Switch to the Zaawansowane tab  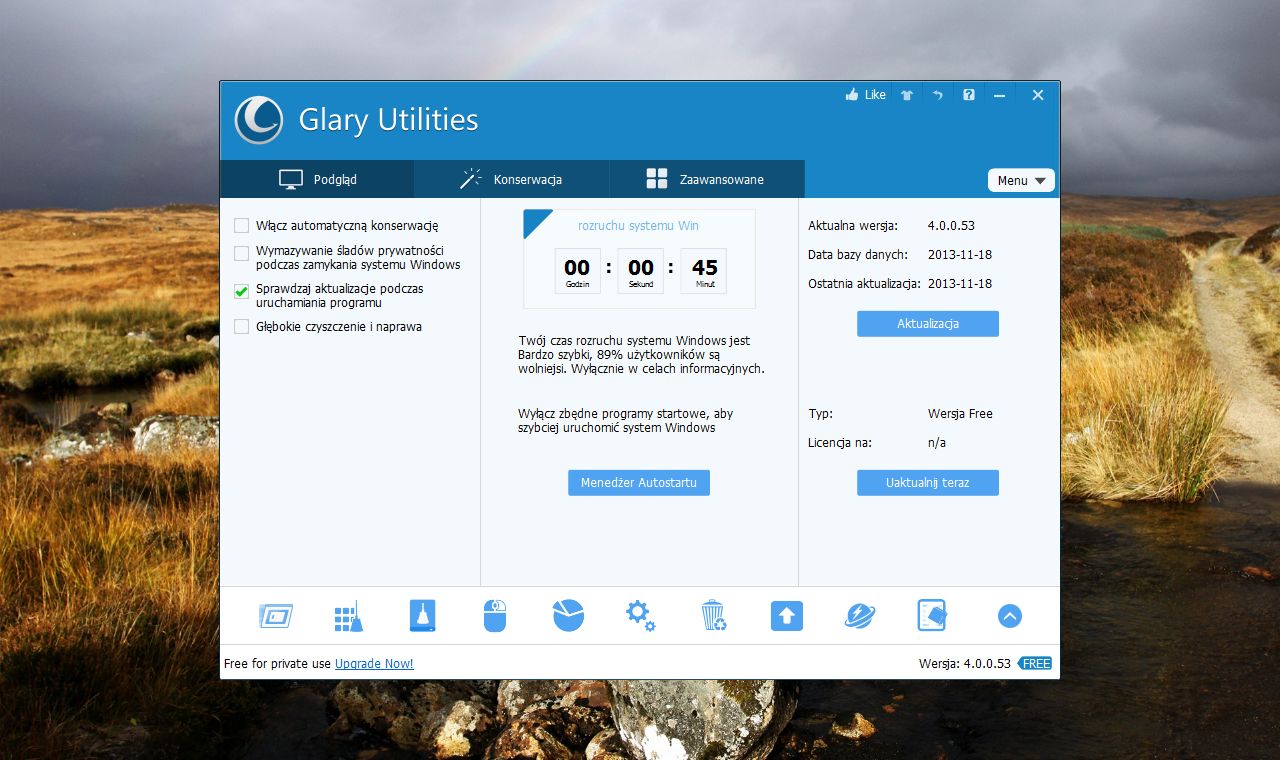point(706,179)
